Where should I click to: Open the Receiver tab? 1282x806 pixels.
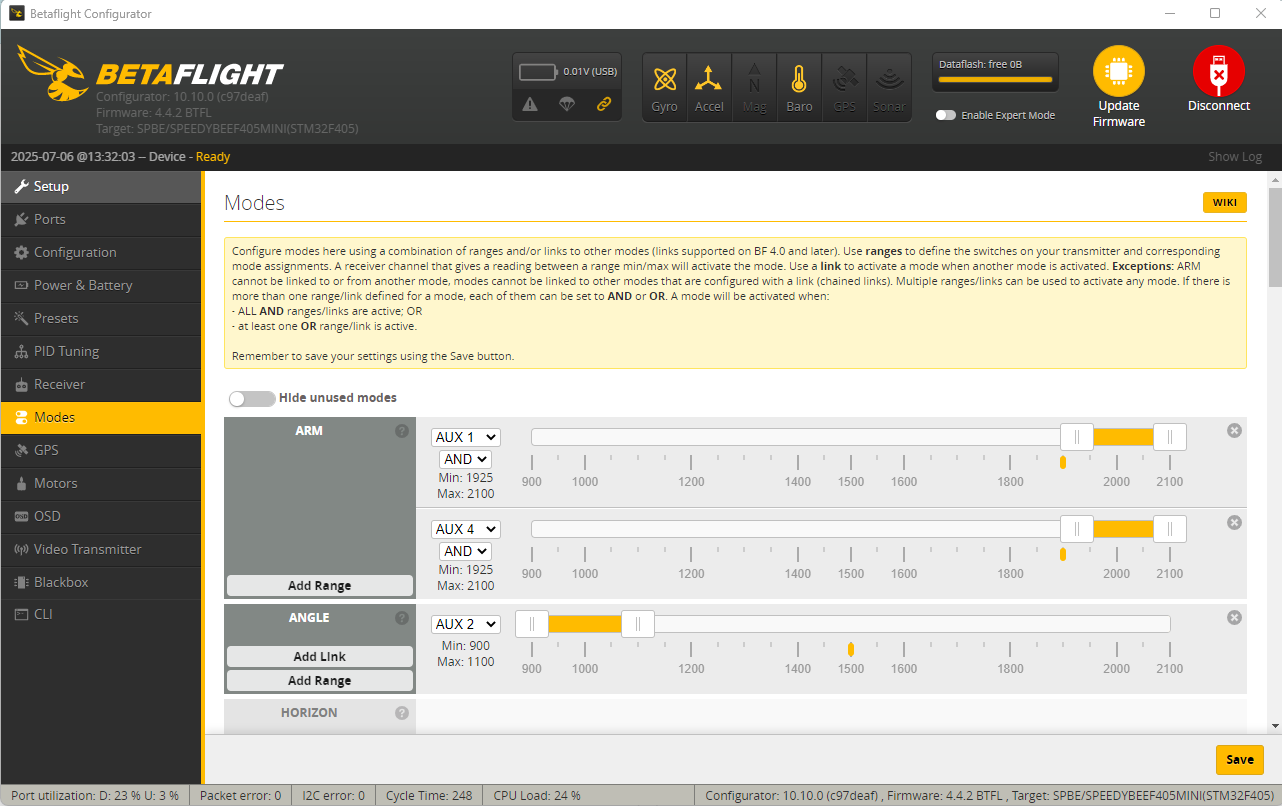(101, 384)
